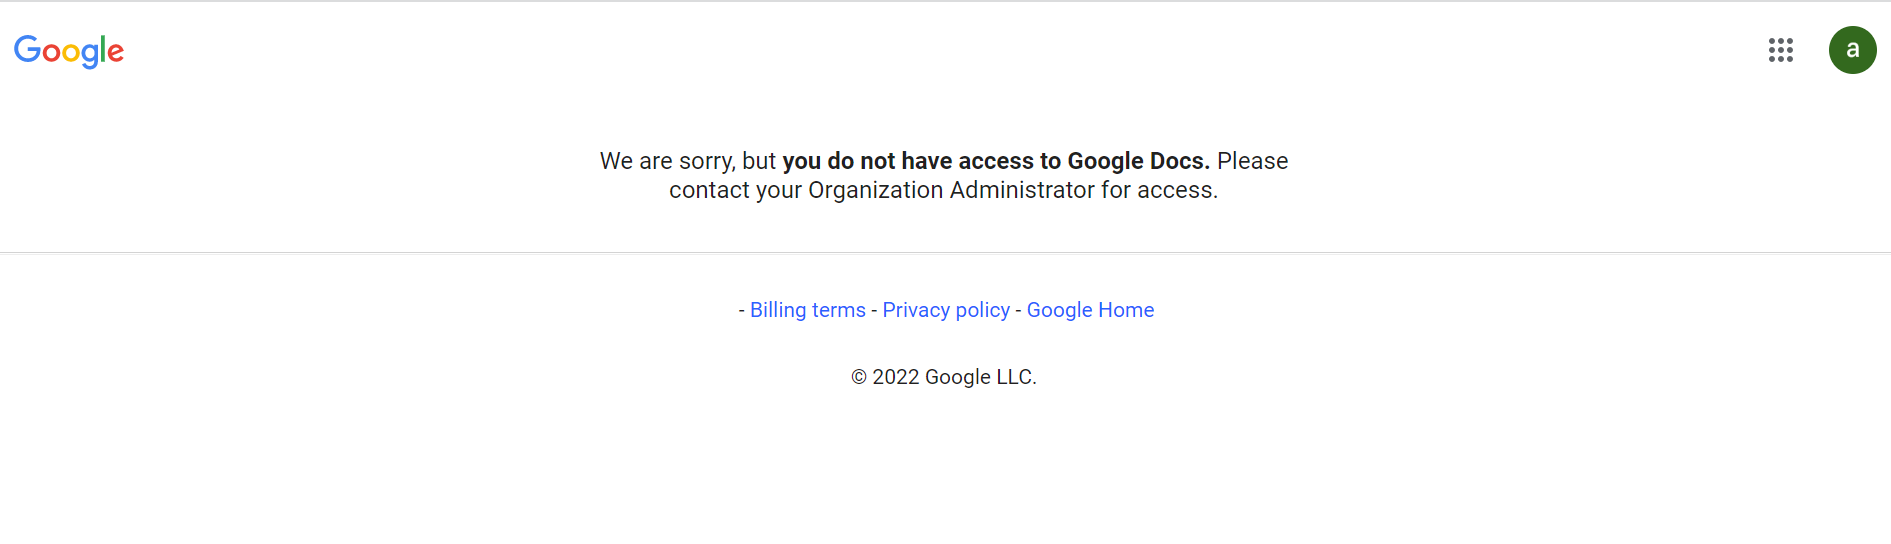1891x544 pixels.
Task: Go to the Google Home link
Action: 1090,310
